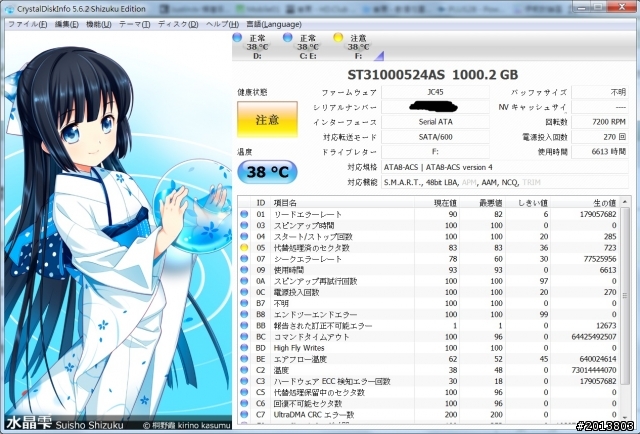Click the raw value 73014444070 in row C2
This screenshot has height=434, width=640.
pos(594,370)
